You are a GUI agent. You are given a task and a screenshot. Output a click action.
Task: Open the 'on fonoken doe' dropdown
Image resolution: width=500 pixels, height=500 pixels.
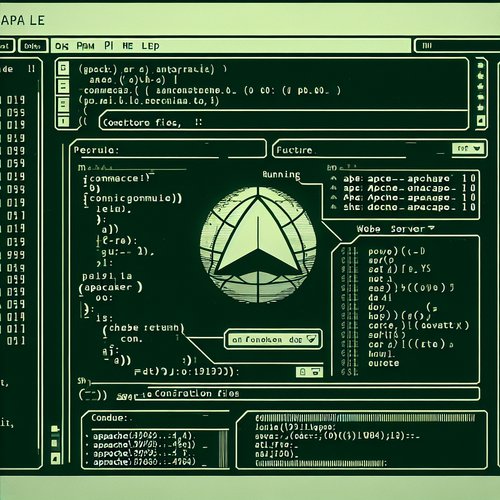(273, 340)
